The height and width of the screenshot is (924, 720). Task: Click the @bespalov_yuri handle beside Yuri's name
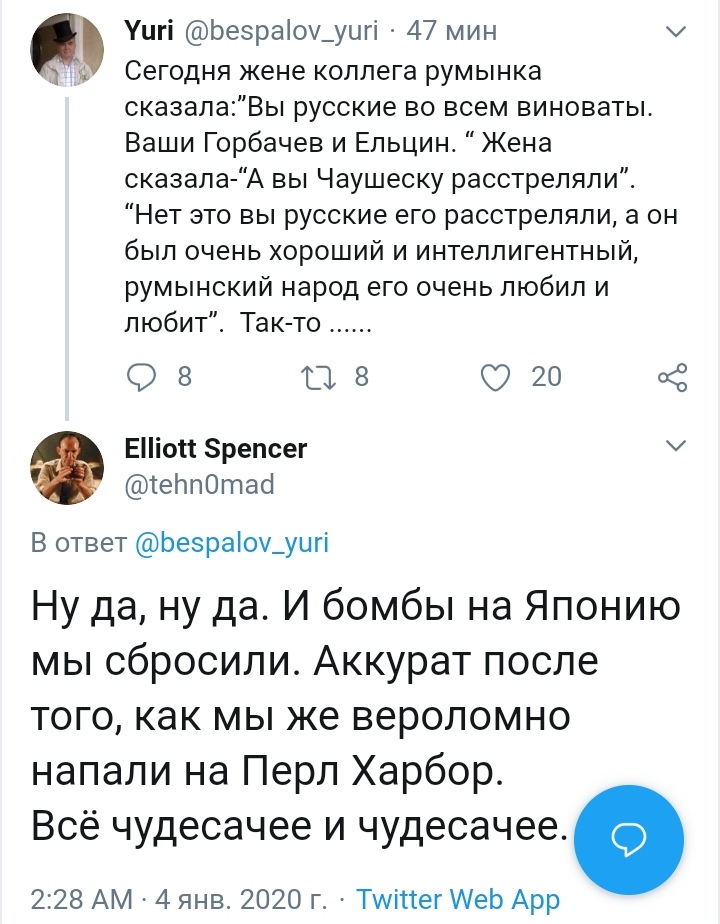pos(281,31)
